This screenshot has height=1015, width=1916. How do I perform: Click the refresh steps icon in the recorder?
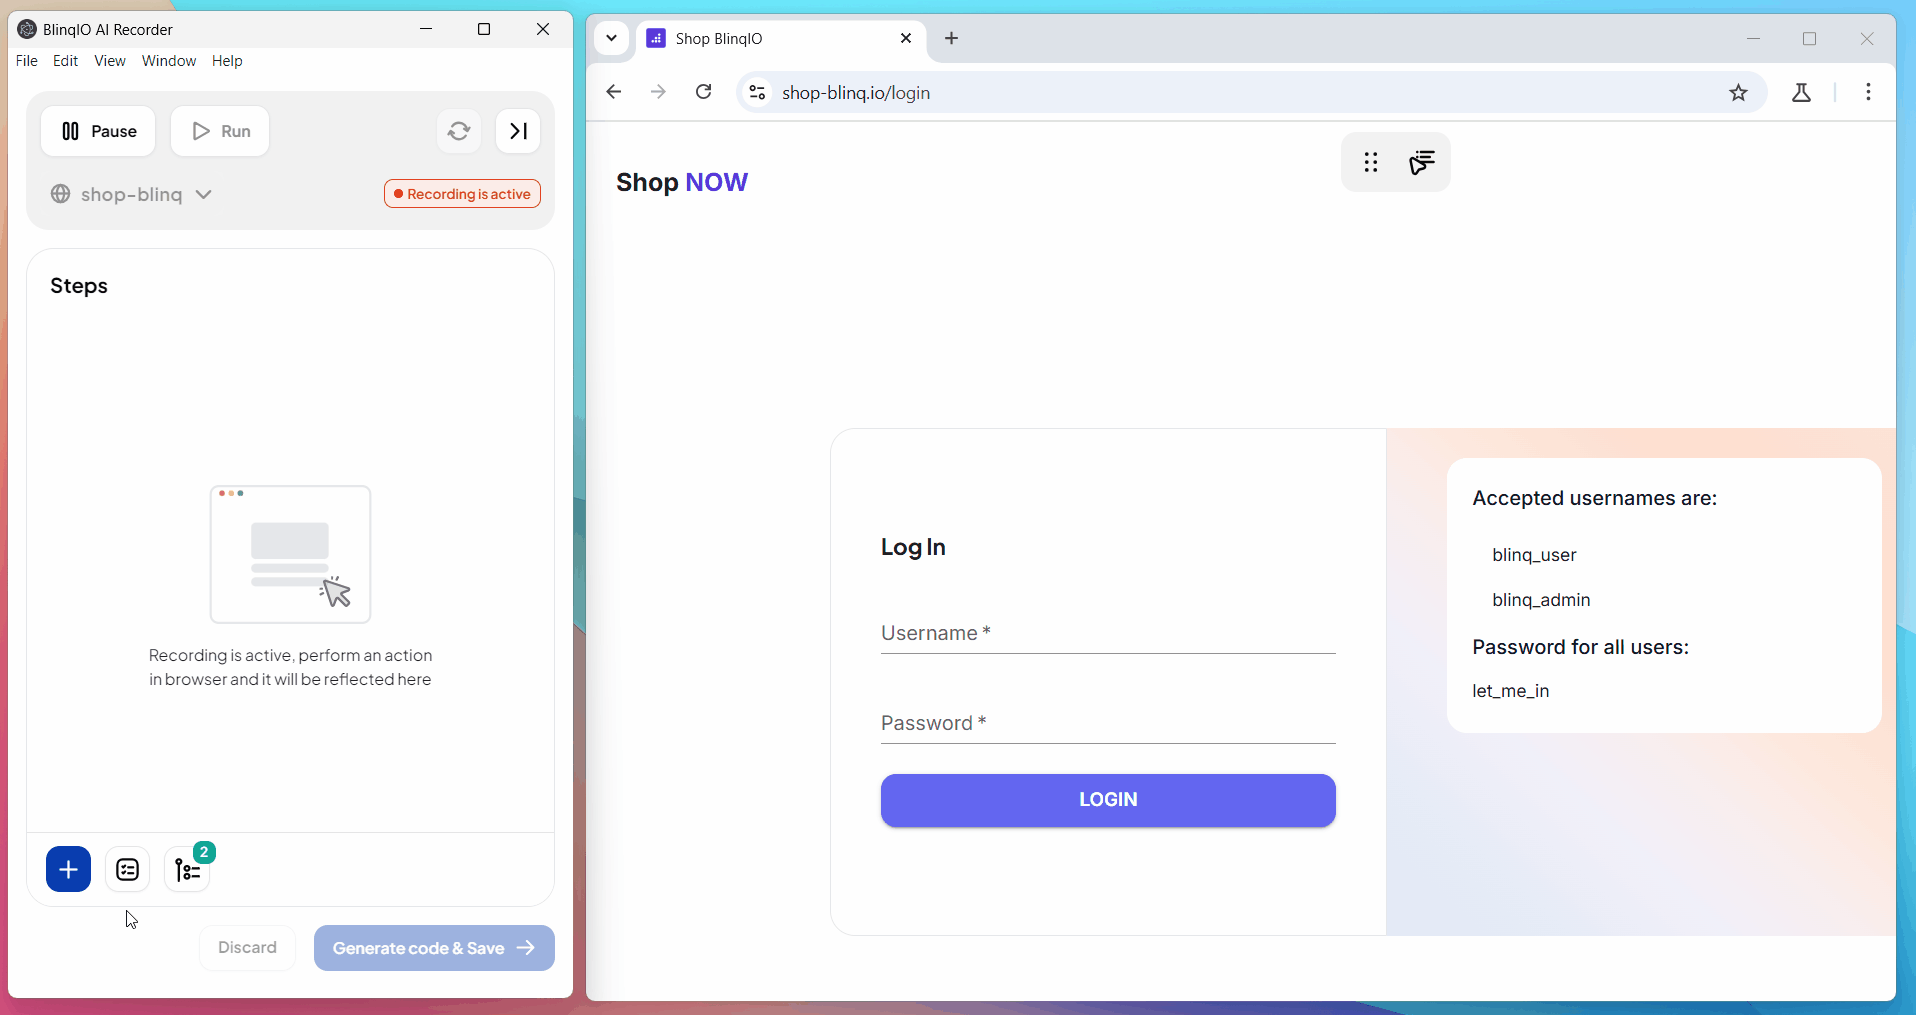click(x=458, y=131)
